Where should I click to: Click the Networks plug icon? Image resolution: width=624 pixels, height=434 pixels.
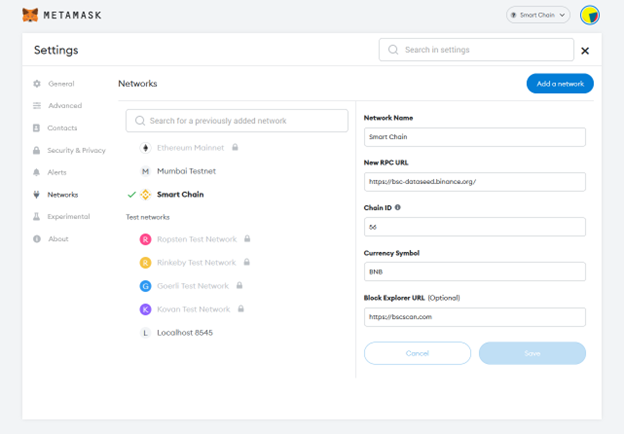coord(36,195)
